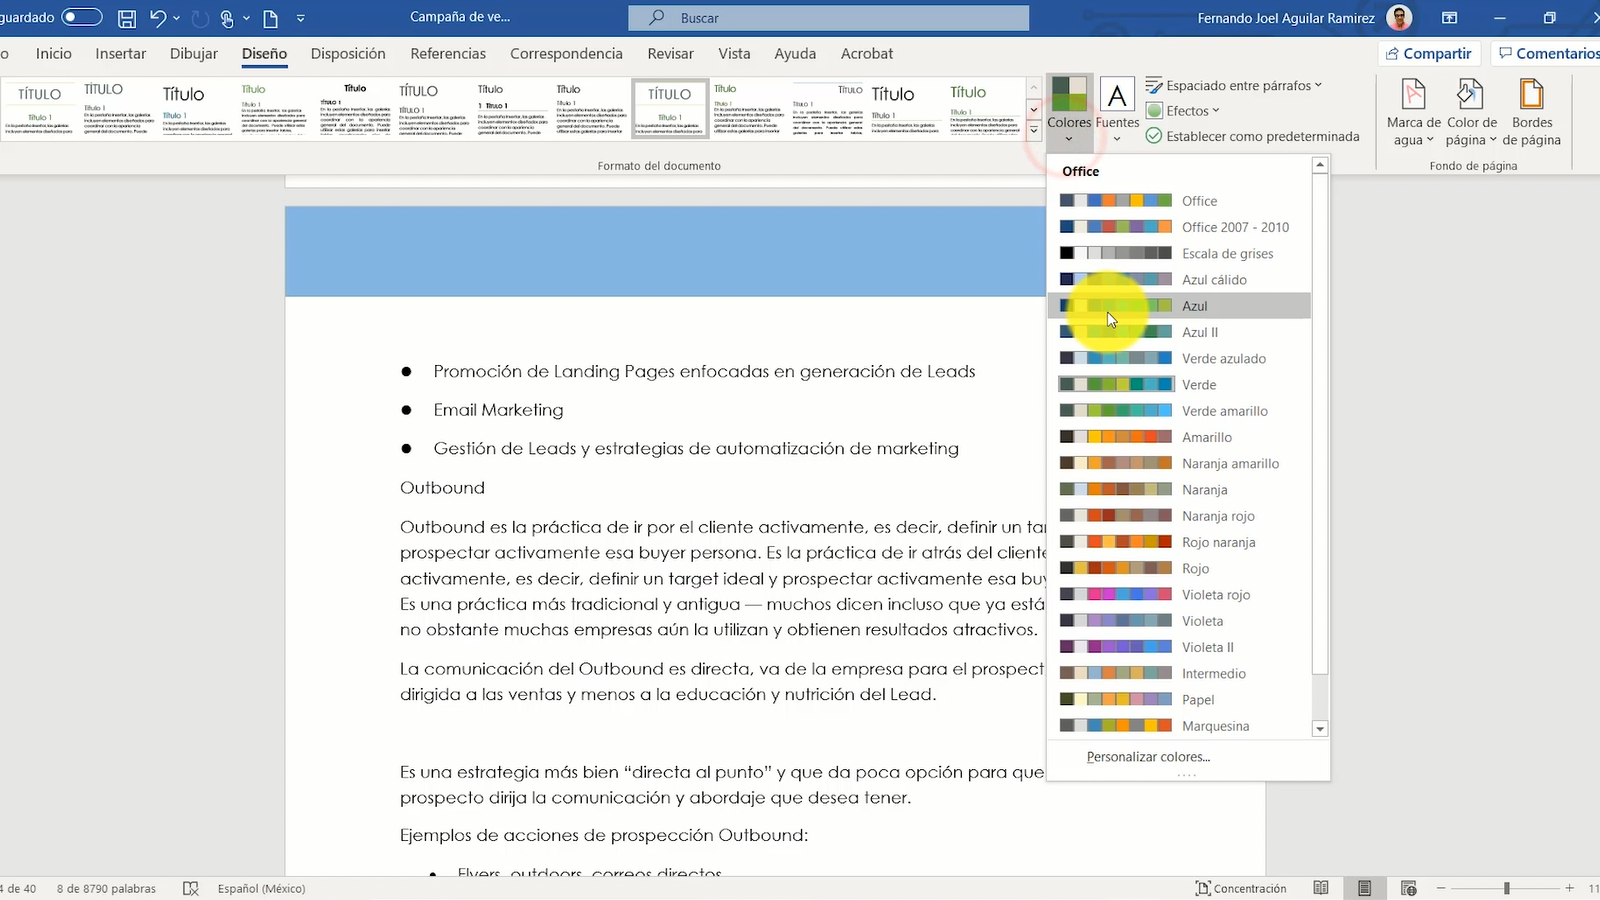This screenshot has height=900, width=1600.
Task: Click the Compartir share button
Action: click(x=1428, y=53)
